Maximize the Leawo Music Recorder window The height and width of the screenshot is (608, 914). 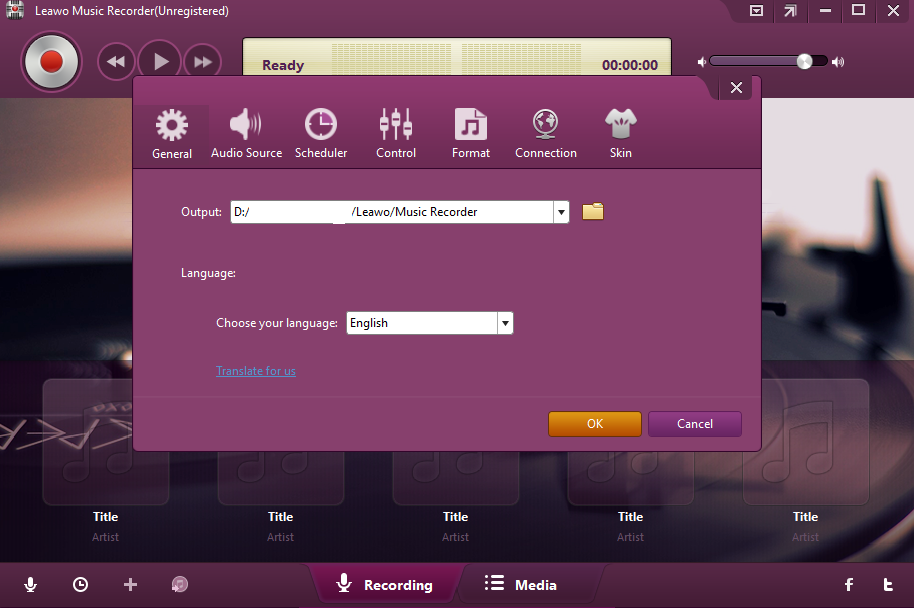point(859,10)
